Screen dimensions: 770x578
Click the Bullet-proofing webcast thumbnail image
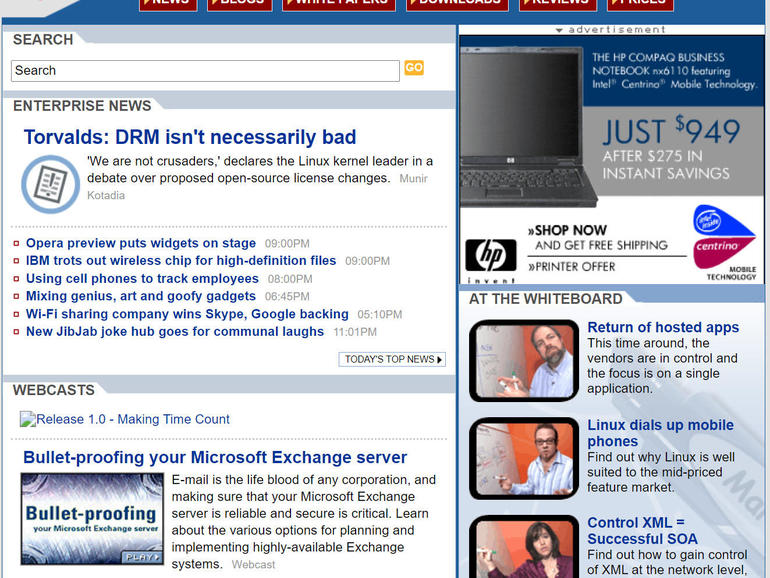pos(92,519)
